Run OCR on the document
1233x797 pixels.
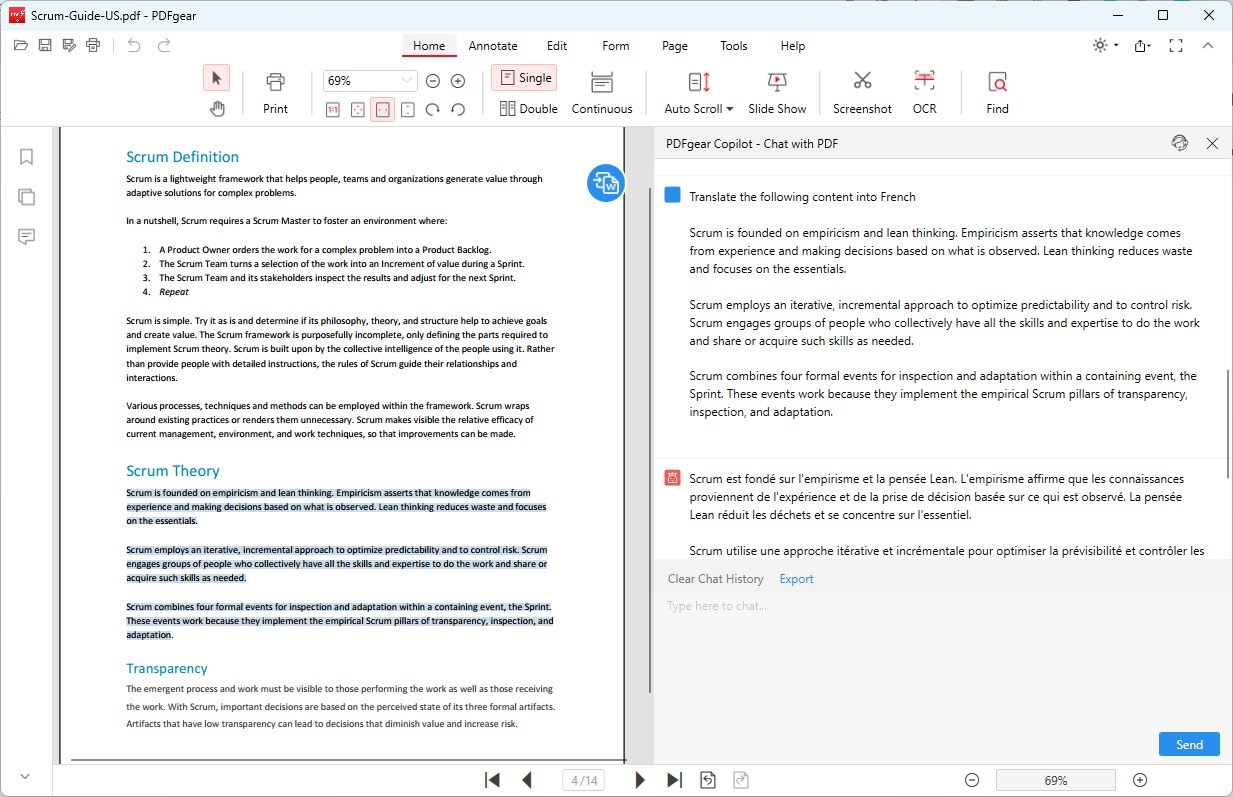923,92
